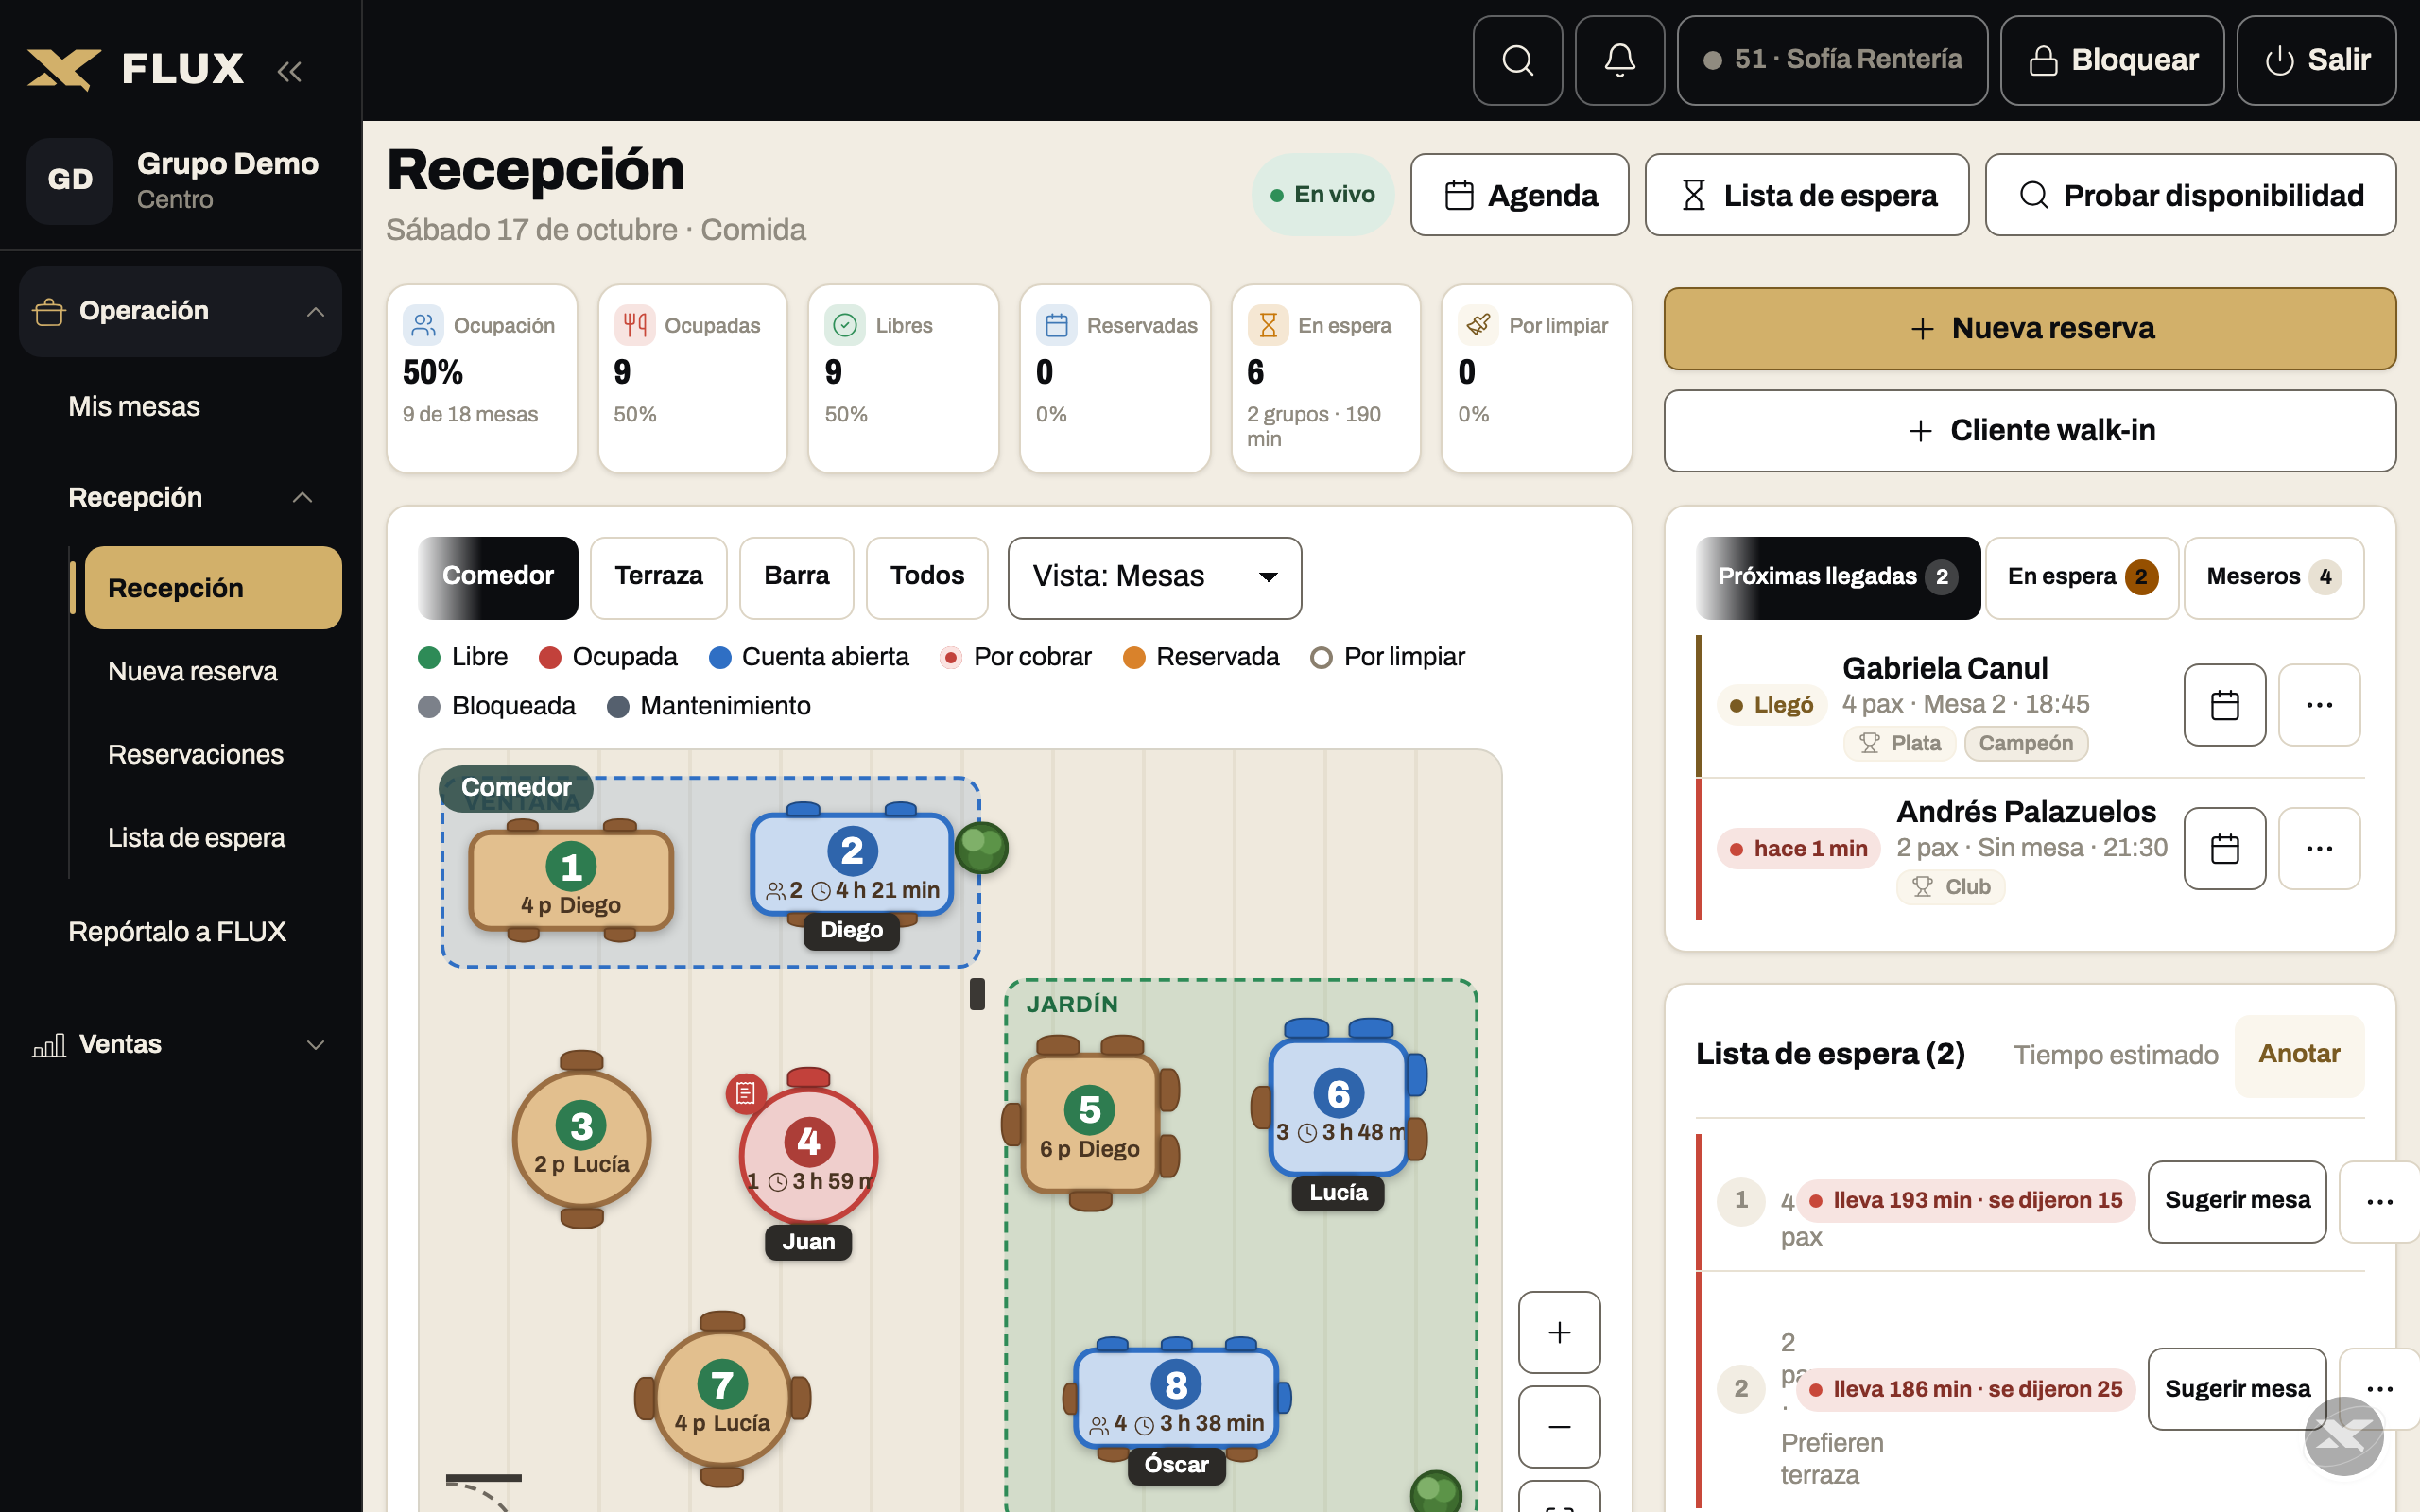Click Bloquear lock button
Image resolution: width=2420 pixels, height=1512 pixels.
point(2112,60)
